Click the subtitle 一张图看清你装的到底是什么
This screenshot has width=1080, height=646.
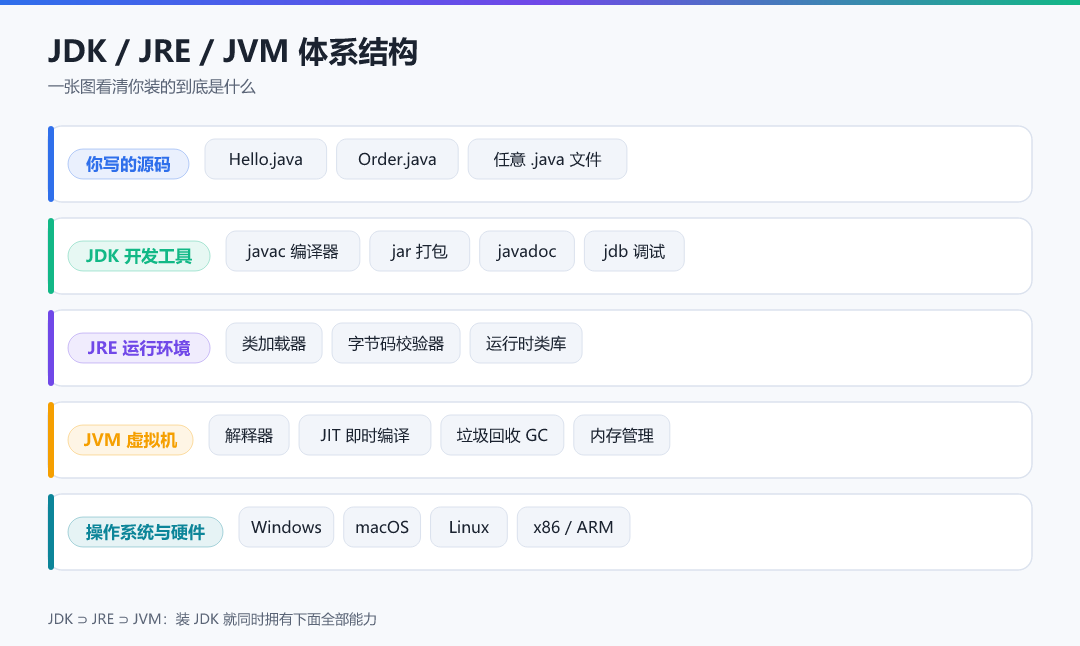(x=152, y=87)
